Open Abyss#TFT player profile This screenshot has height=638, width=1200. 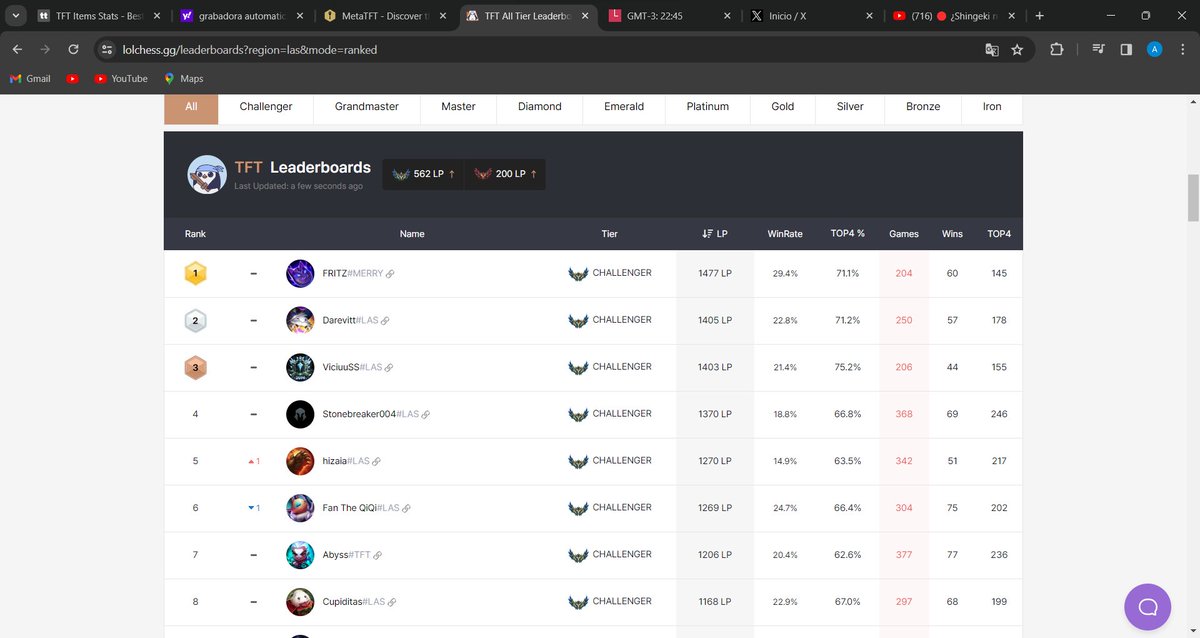346,555
